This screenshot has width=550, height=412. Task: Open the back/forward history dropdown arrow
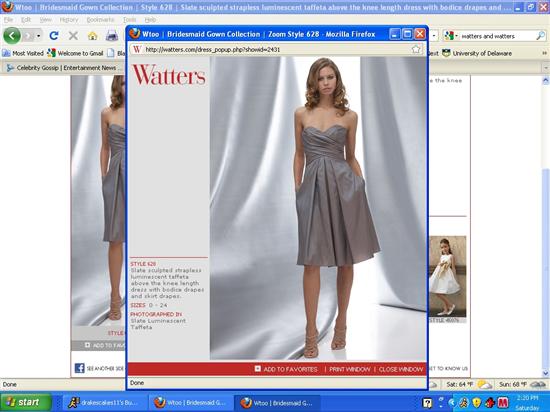click(x=39, y=36)
